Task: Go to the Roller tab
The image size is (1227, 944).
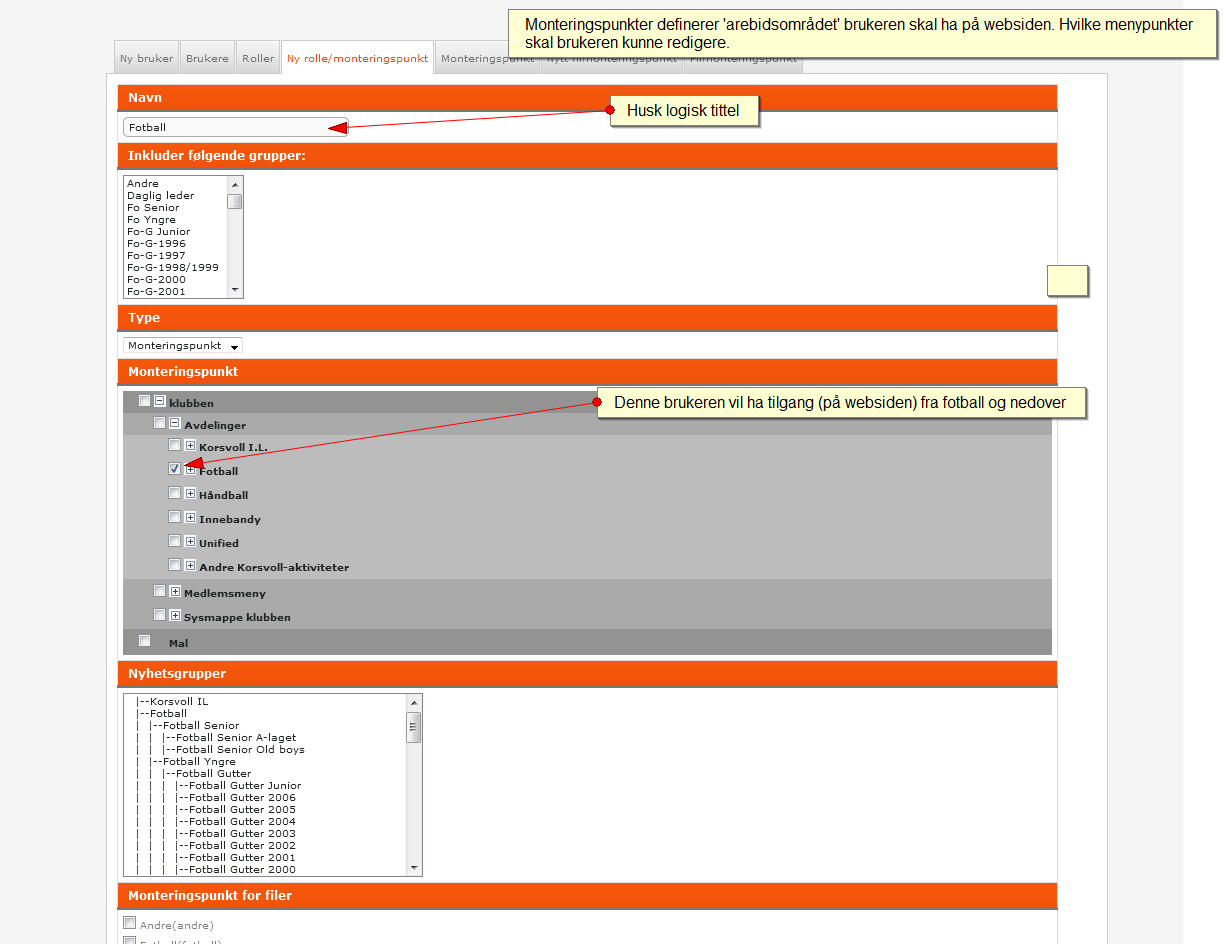Action: [x=258, y=58]
